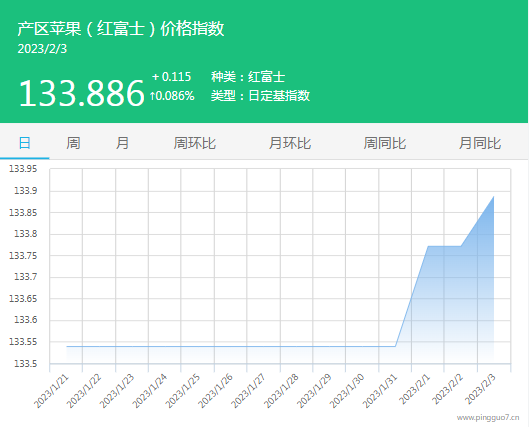This screenshot has width=529, height=427.
Task: Open the 月环比 tab
Action: 290,143
